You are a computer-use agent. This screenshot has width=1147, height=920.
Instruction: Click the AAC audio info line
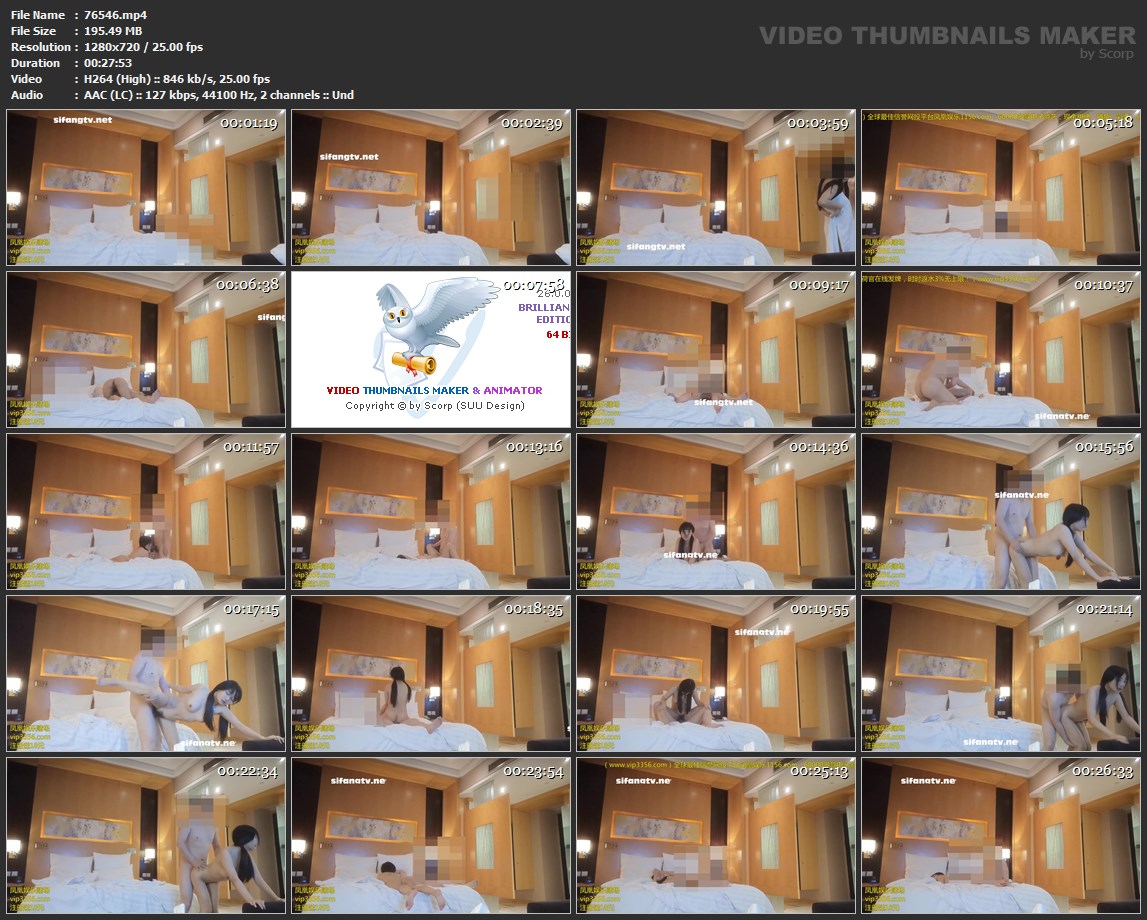pos(219,95)
